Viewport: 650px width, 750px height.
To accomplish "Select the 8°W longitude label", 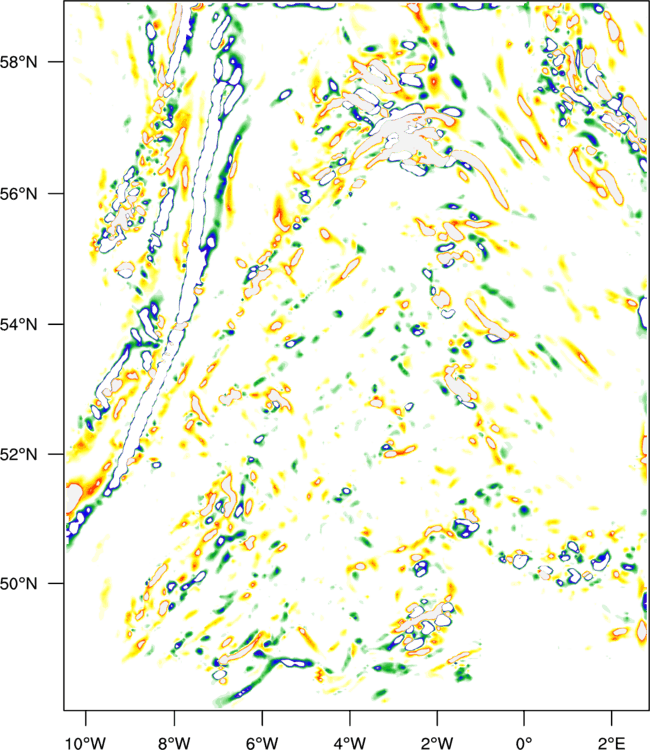I will point(174,742).
